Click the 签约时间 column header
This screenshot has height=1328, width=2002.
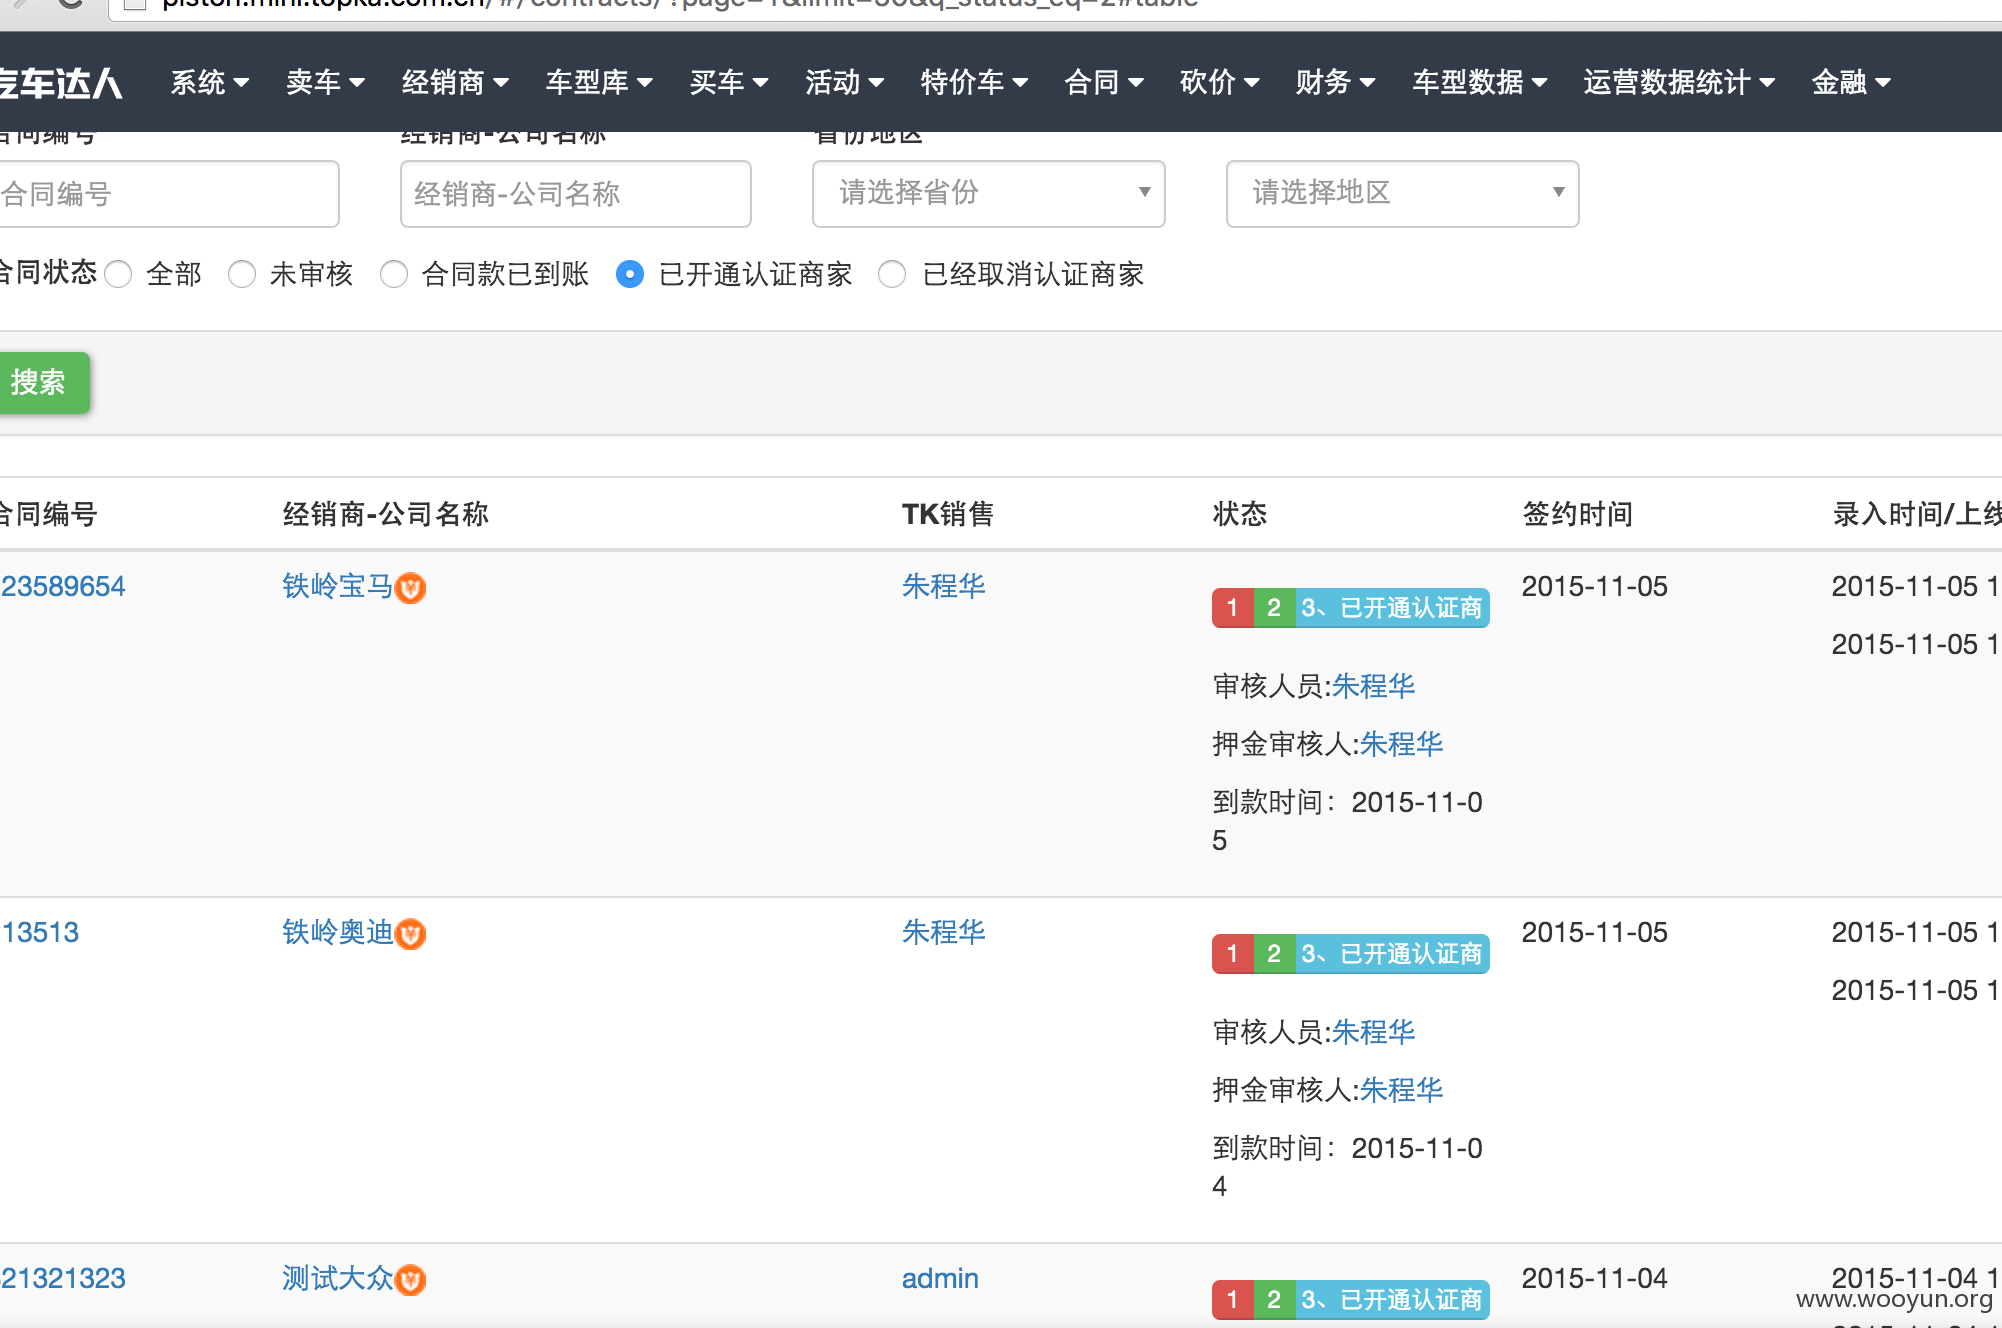tap(1577, 514)
